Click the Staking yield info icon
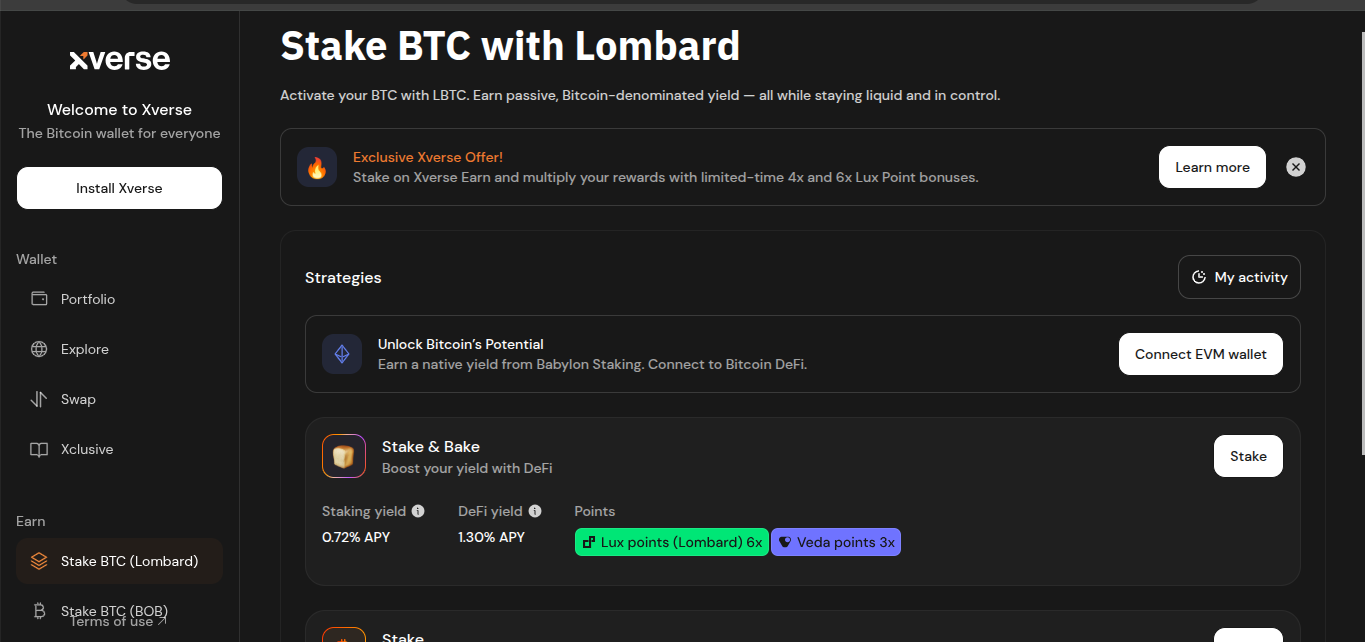The image size is (1365, 642). 418,511
